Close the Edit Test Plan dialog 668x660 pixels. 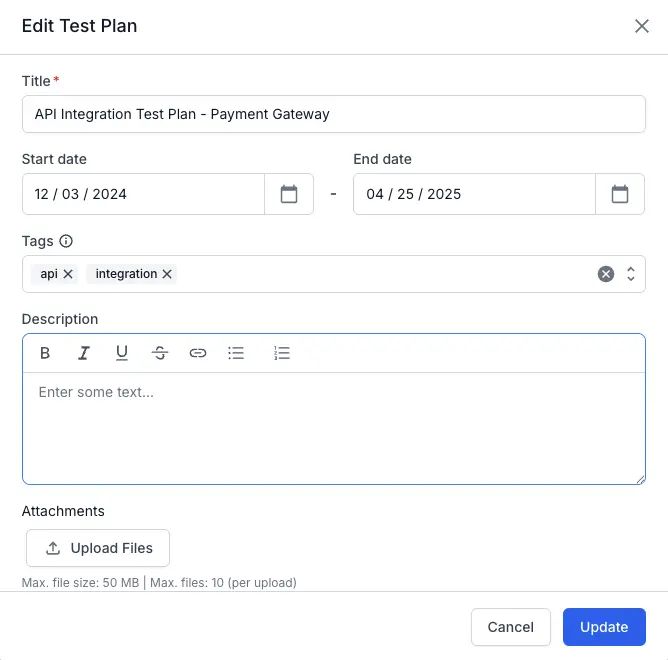point(641,26)
